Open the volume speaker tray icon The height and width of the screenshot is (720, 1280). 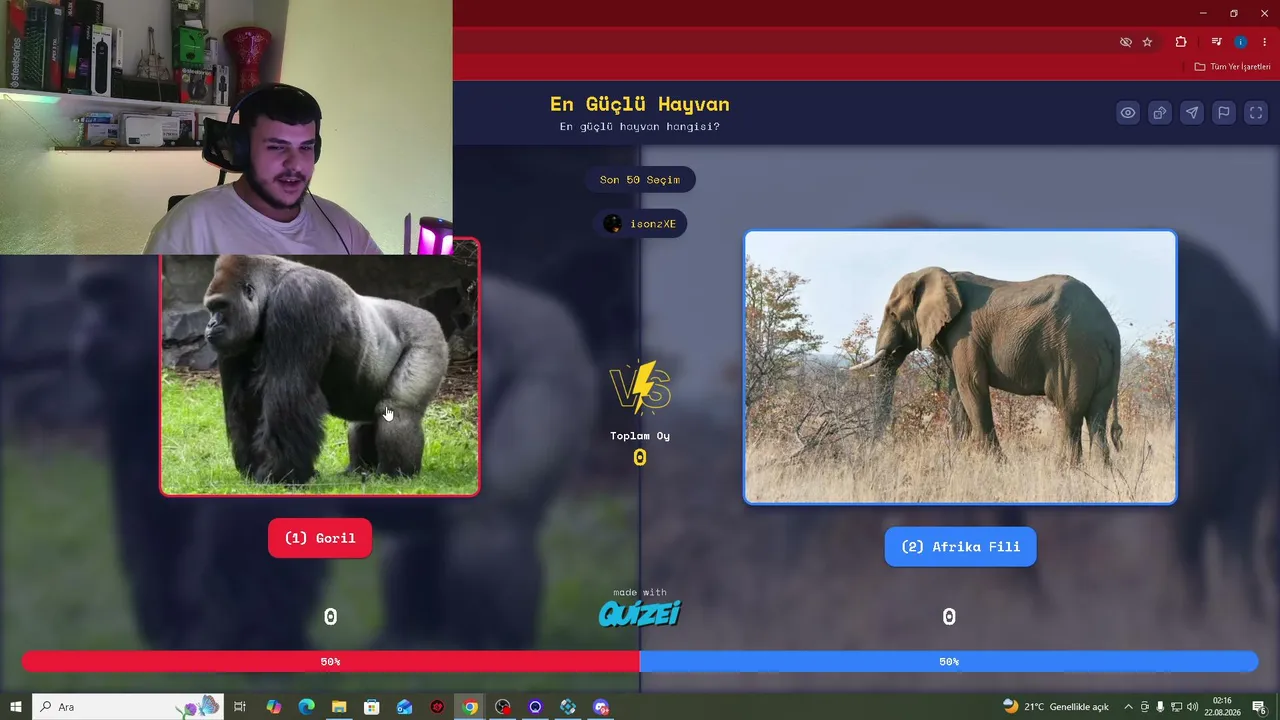coord(1192,707)
